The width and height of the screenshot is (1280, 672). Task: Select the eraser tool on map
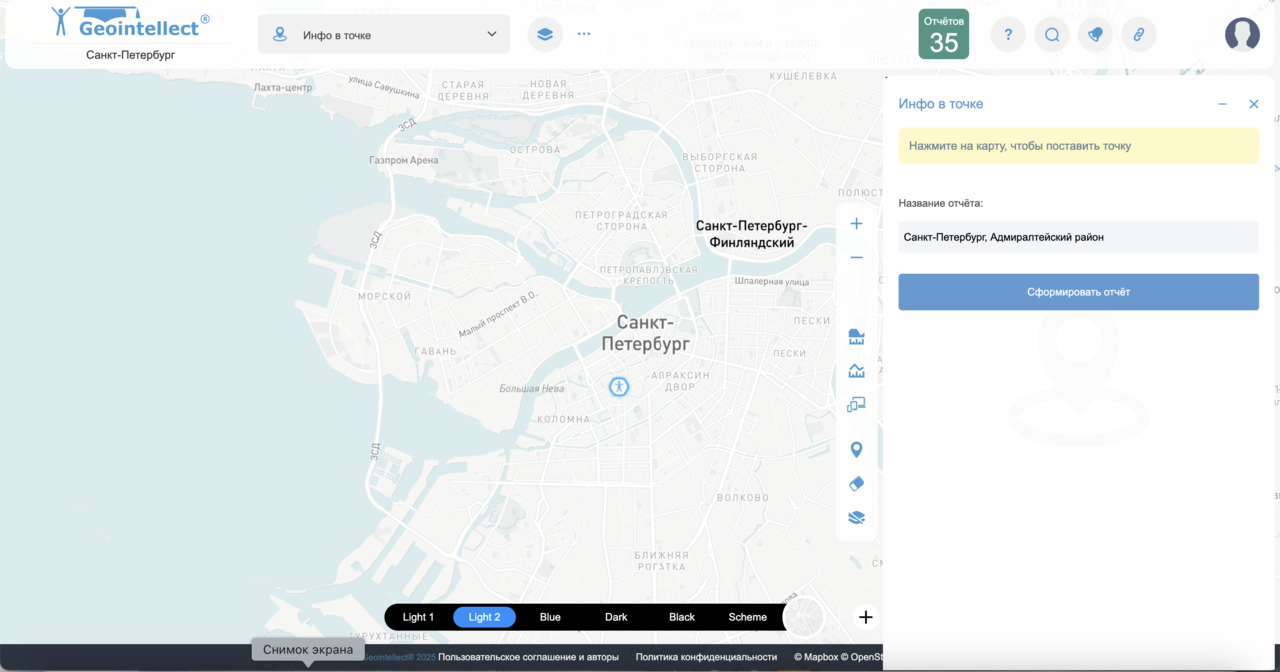(856, 484)
